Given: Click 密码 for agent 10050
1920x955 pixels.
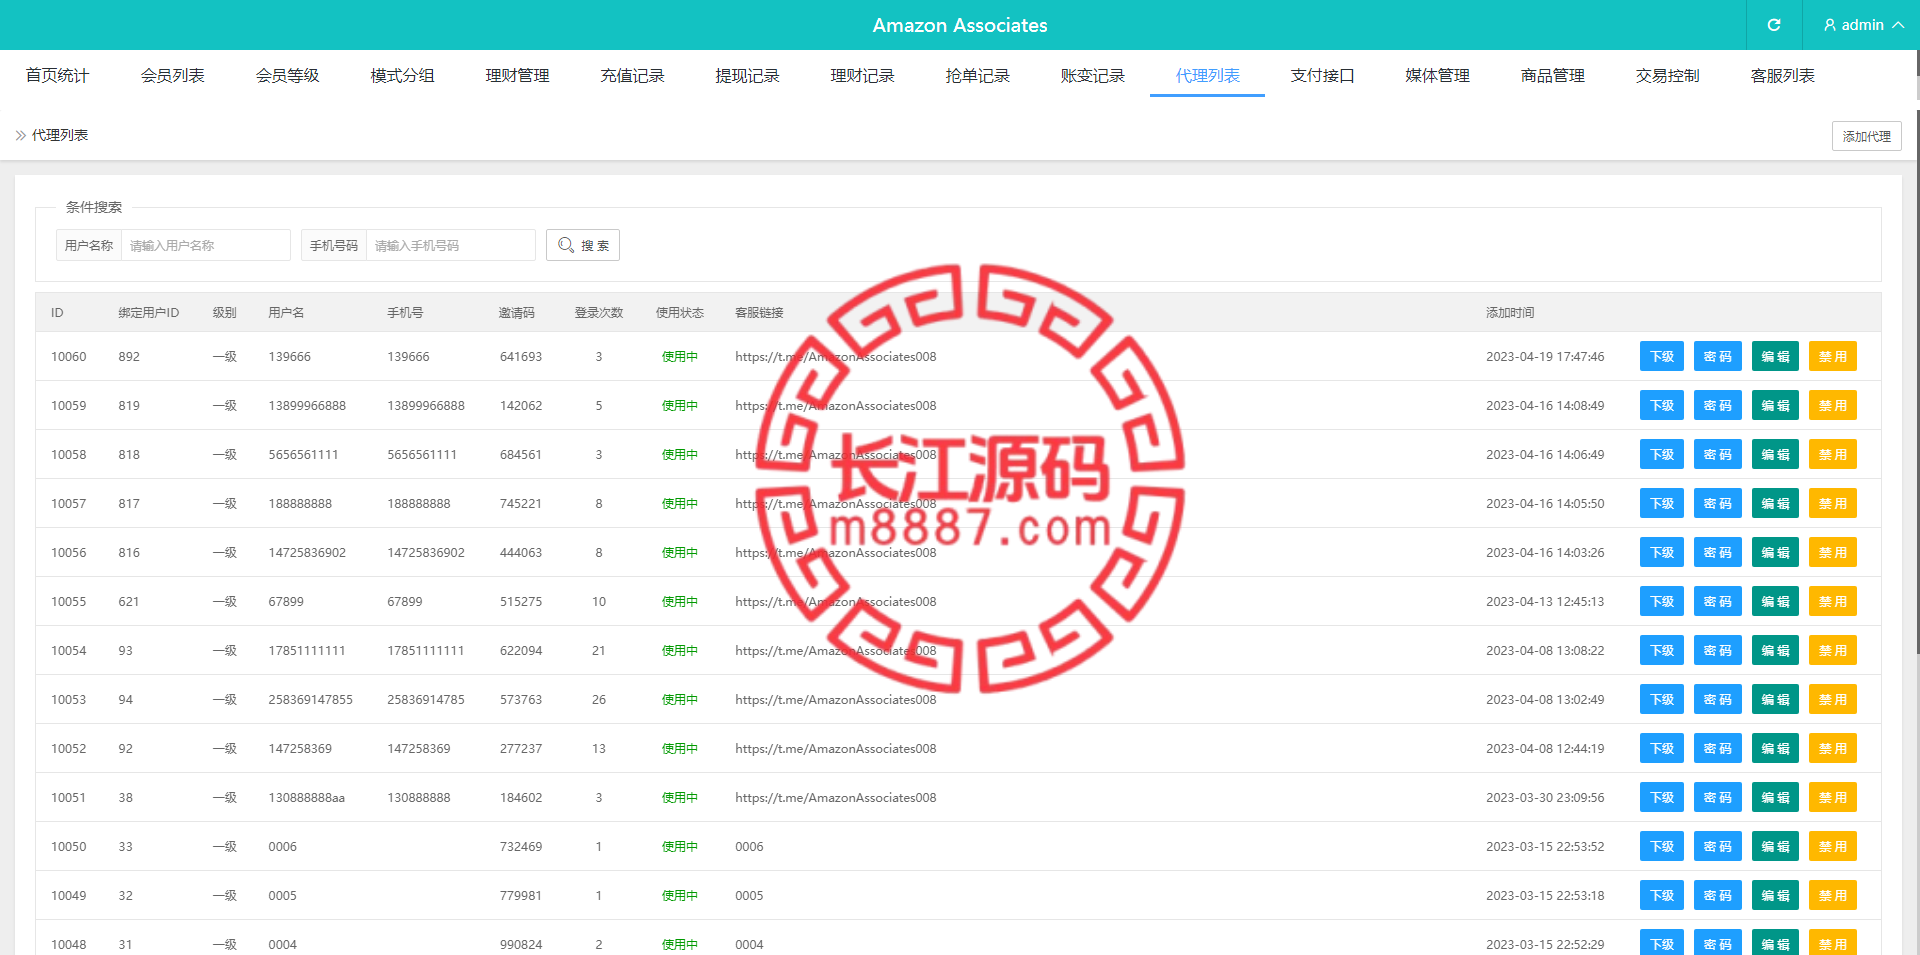Looking at the screenshot, I should tap(1718, 846).
